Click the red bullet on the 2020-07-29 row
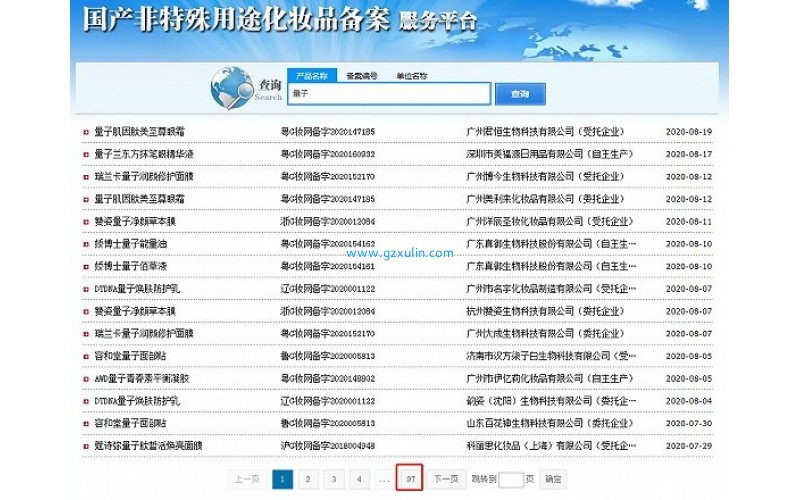Viewport: 800px width, 500px height. pos(86,446)
